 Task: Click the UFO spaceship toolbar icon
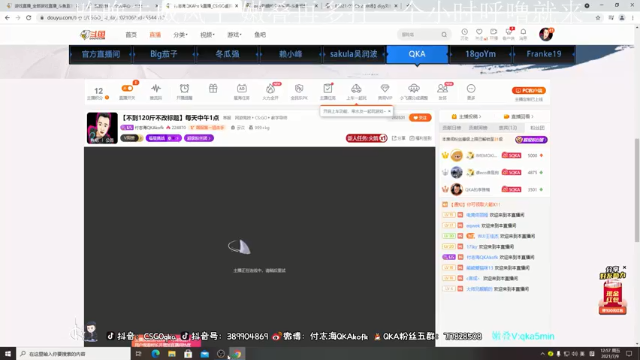pos(414,89)
